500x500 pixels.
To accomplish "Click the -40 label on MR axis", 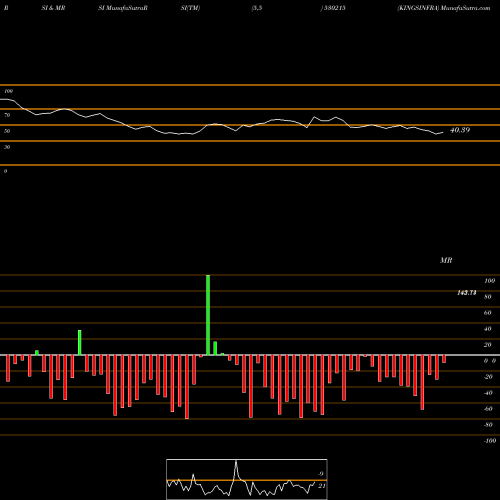I will coord(488,393).
